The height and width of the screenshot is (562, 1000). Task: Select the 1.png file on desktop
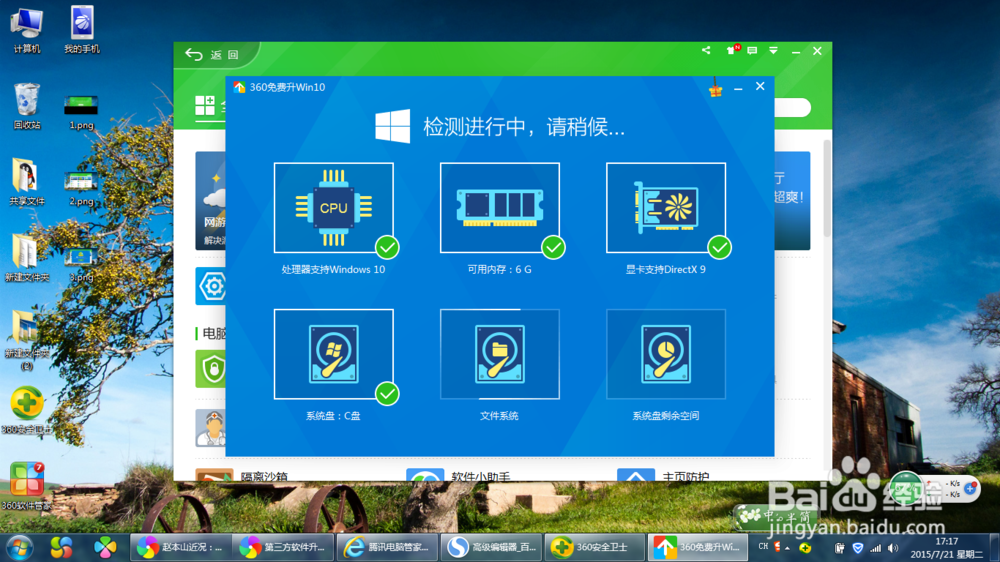[x=81, y=112]
